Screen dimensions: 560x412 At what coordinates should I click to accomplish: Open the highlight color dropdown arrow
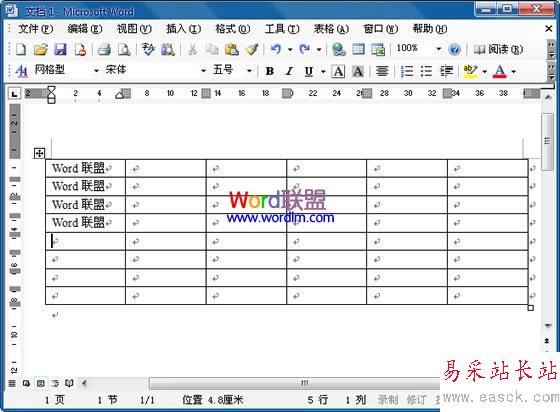point(485,71)
